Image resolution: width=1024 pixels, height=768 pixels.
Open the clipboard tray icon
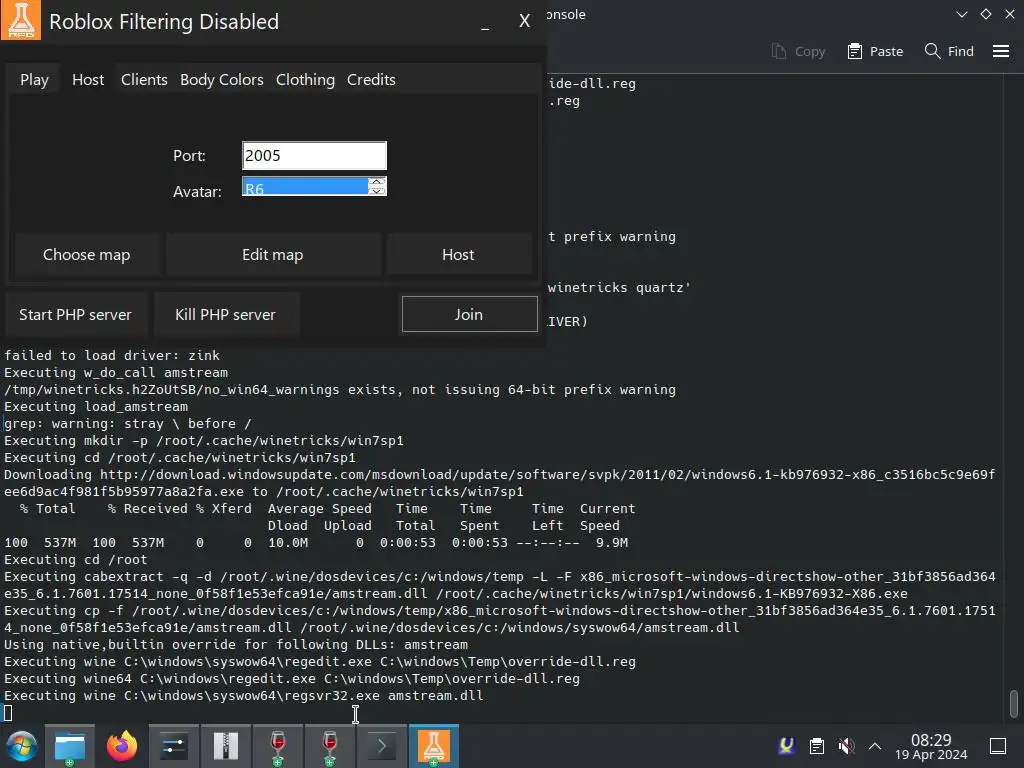click(817, 746)
